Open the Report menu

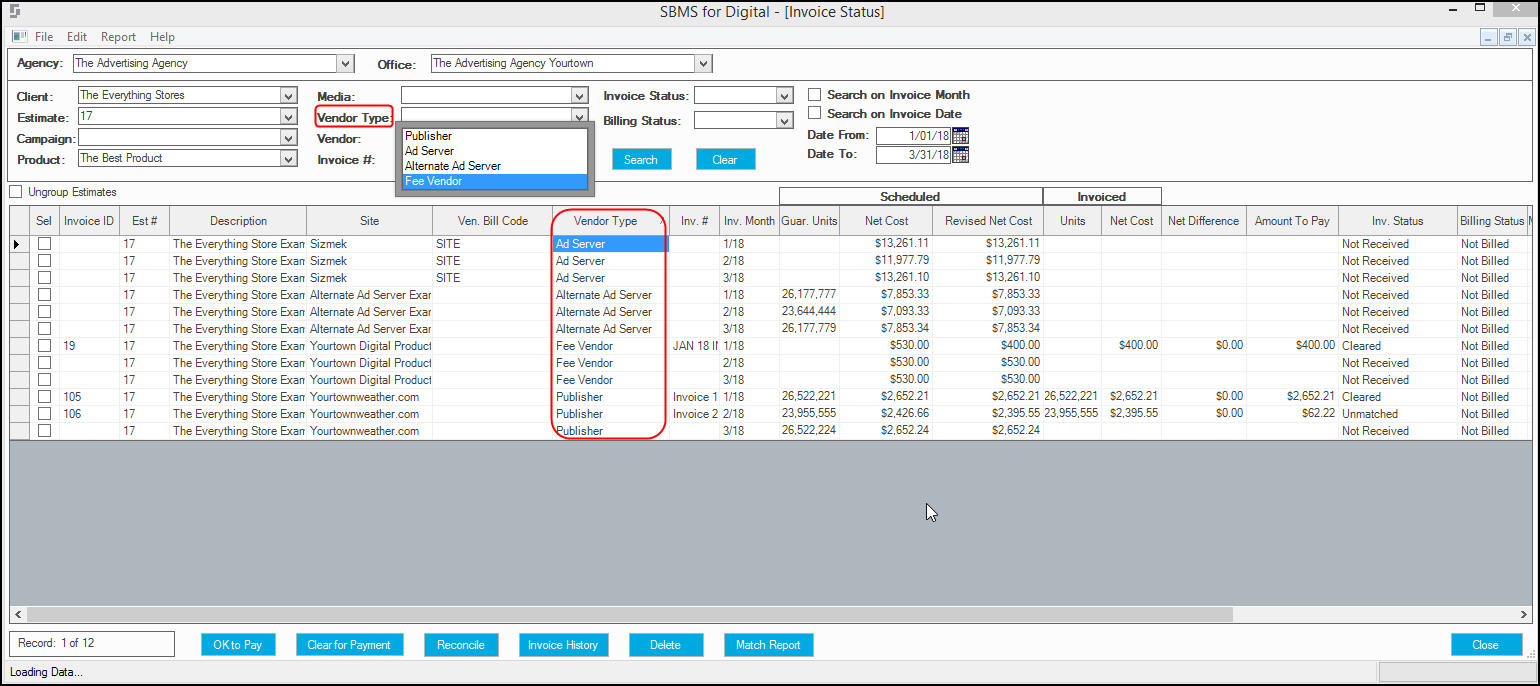[118, 37]
